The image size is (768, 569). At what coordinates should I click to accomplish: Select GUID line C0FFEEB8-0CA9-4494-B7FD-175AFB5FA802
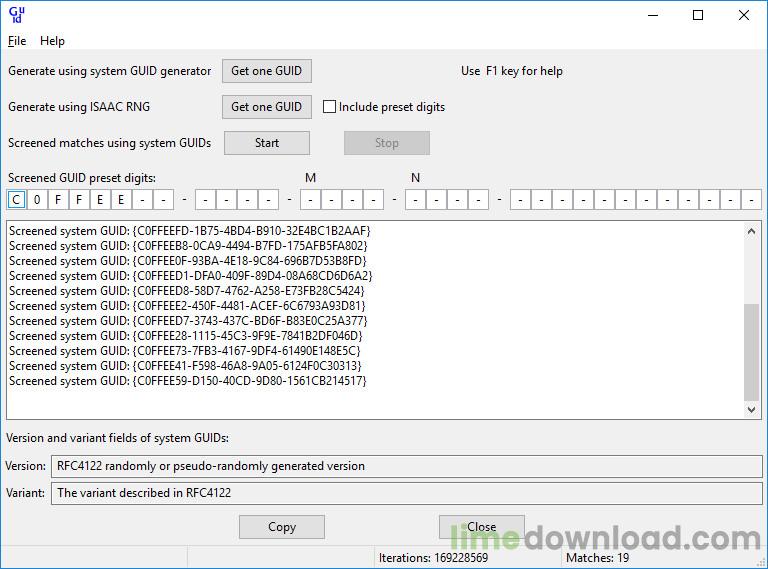click(188, 246)
